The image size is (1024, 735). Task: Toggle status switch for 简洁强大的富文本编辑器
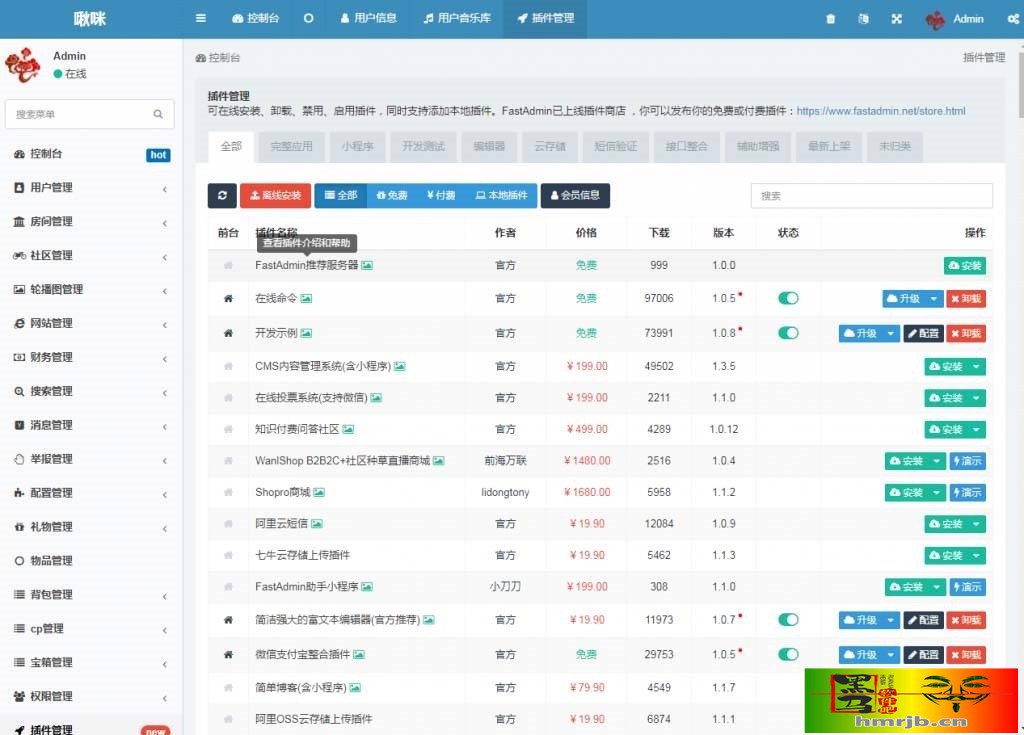(x=788, y=620)
